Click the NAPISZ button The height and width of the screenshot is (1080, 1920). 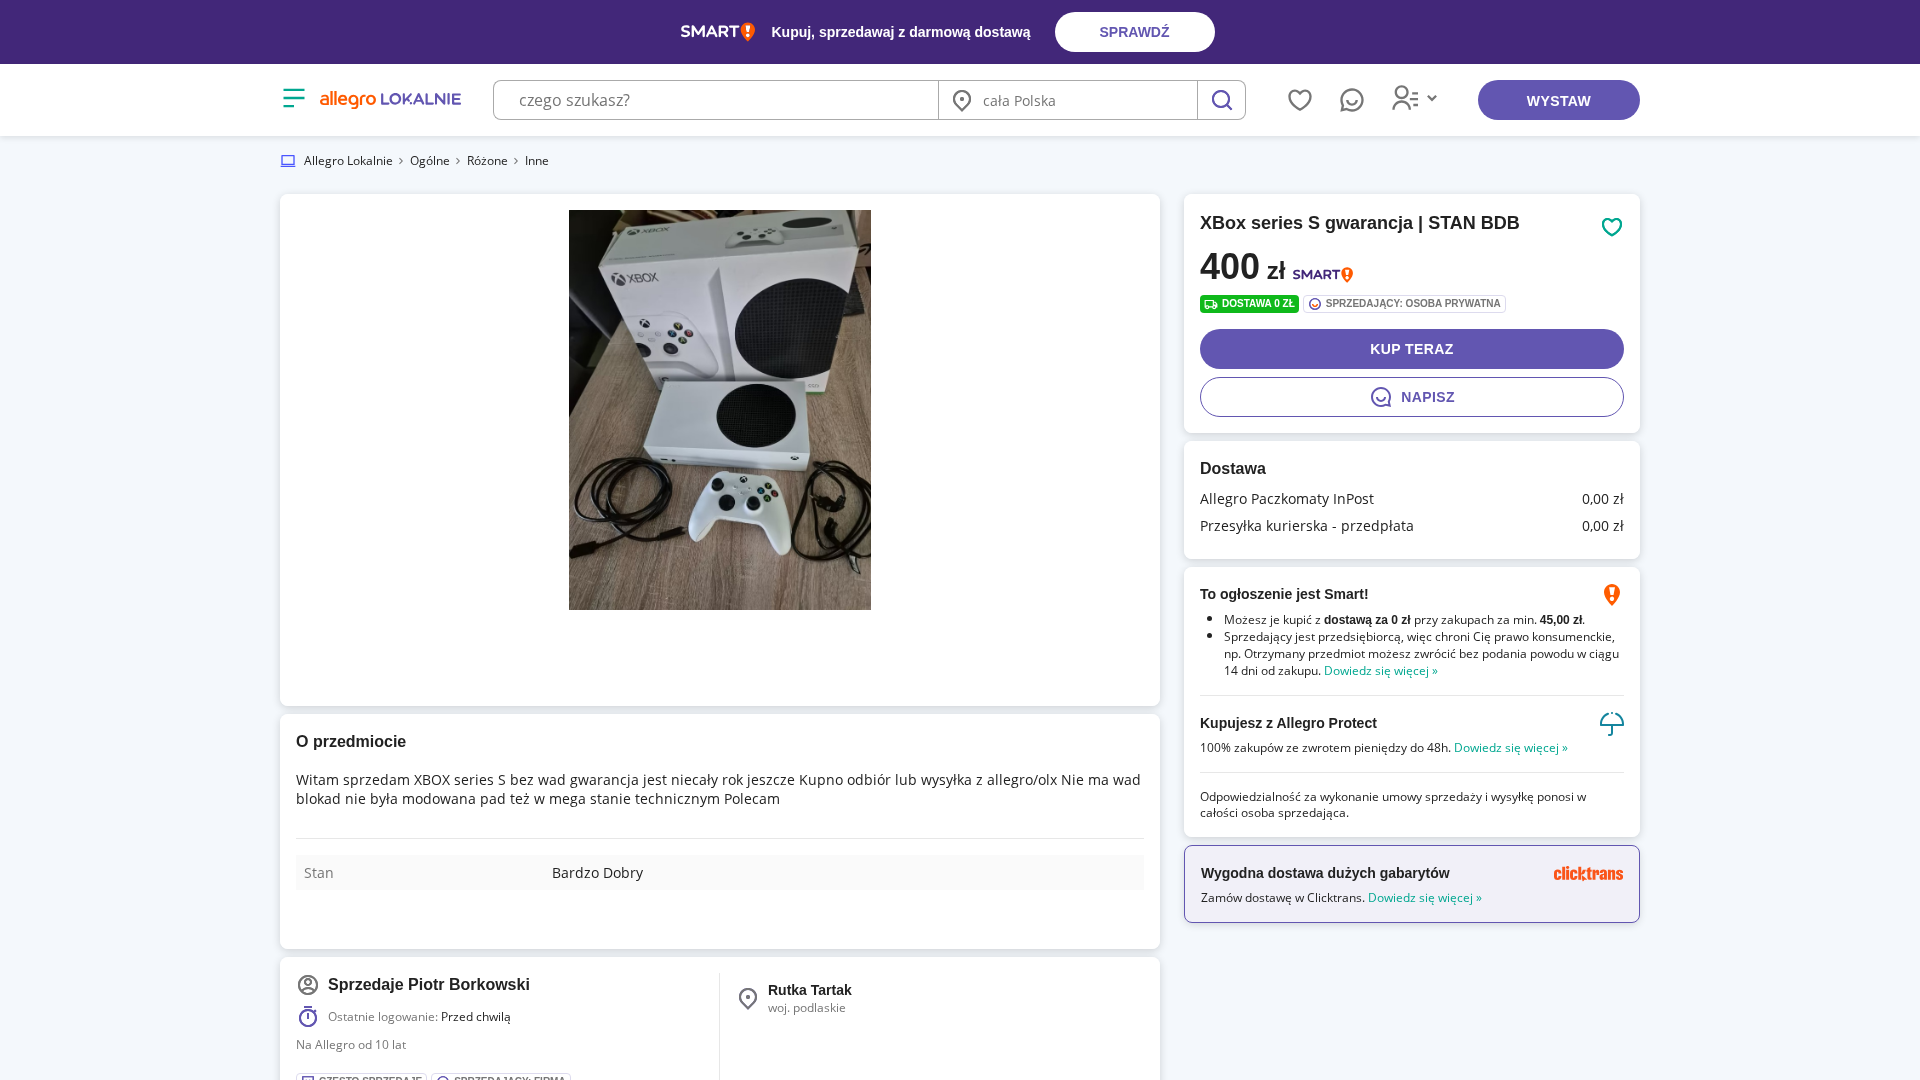[1411, 397]
